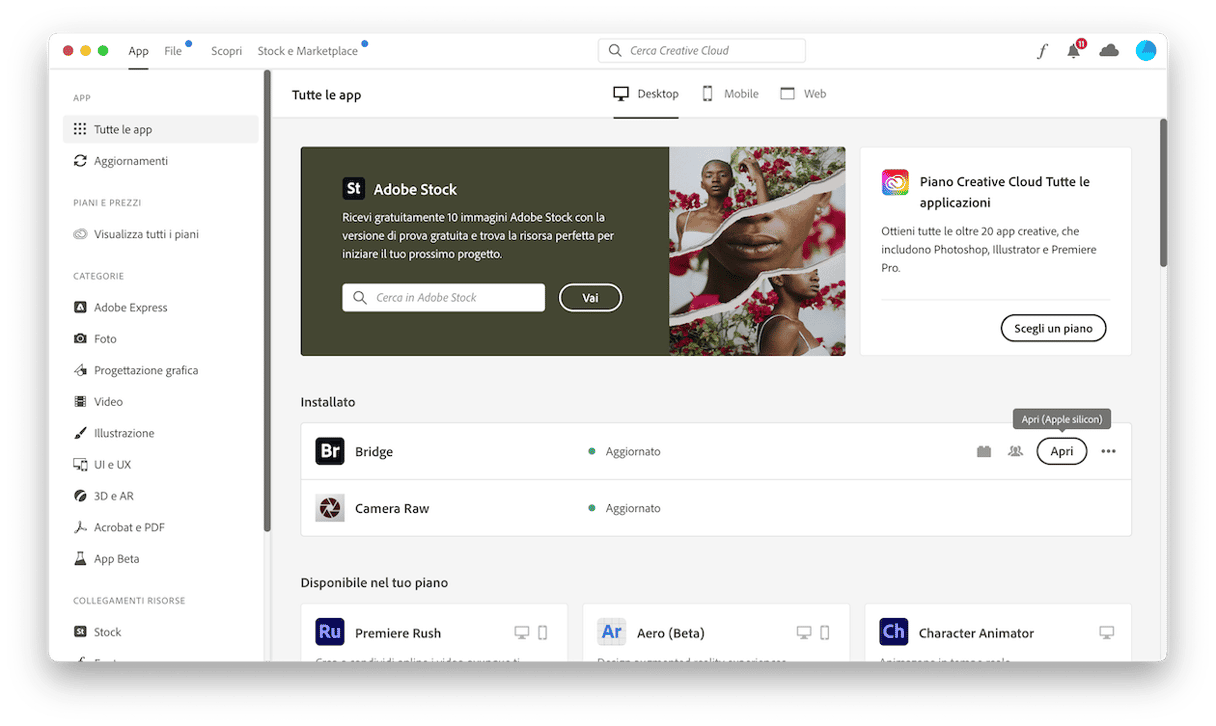This screenshot has height=726, width=1216.
Task: Click the desktop icon on Premiere Rush card
Action: 522,633
